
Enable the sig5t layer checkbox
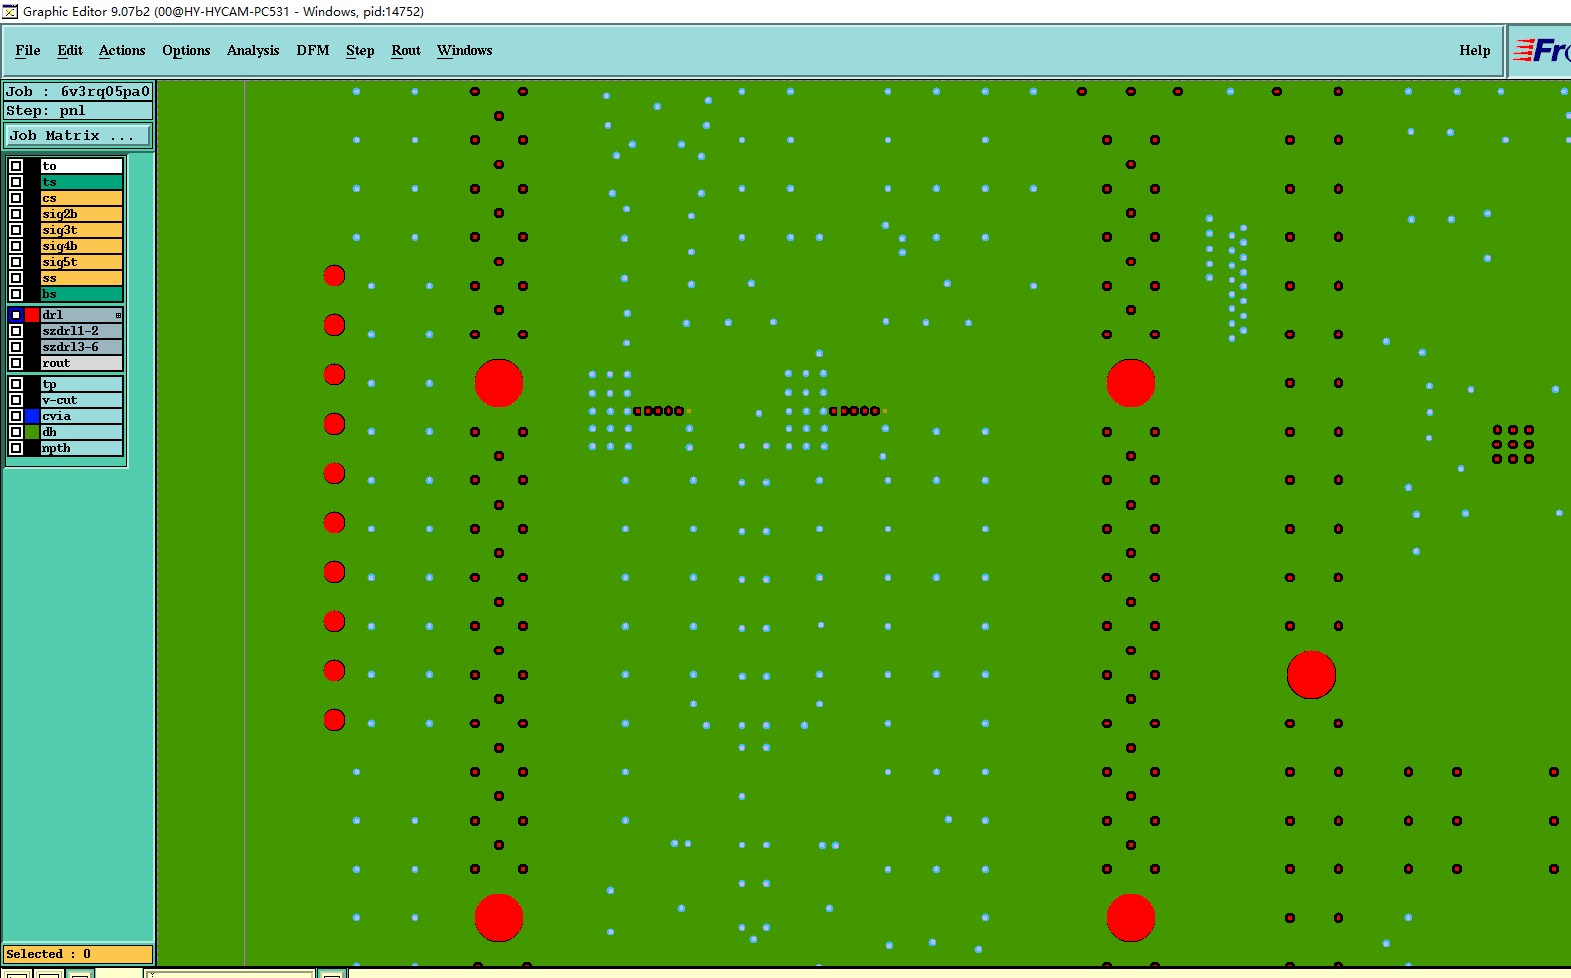coord(16,262)
